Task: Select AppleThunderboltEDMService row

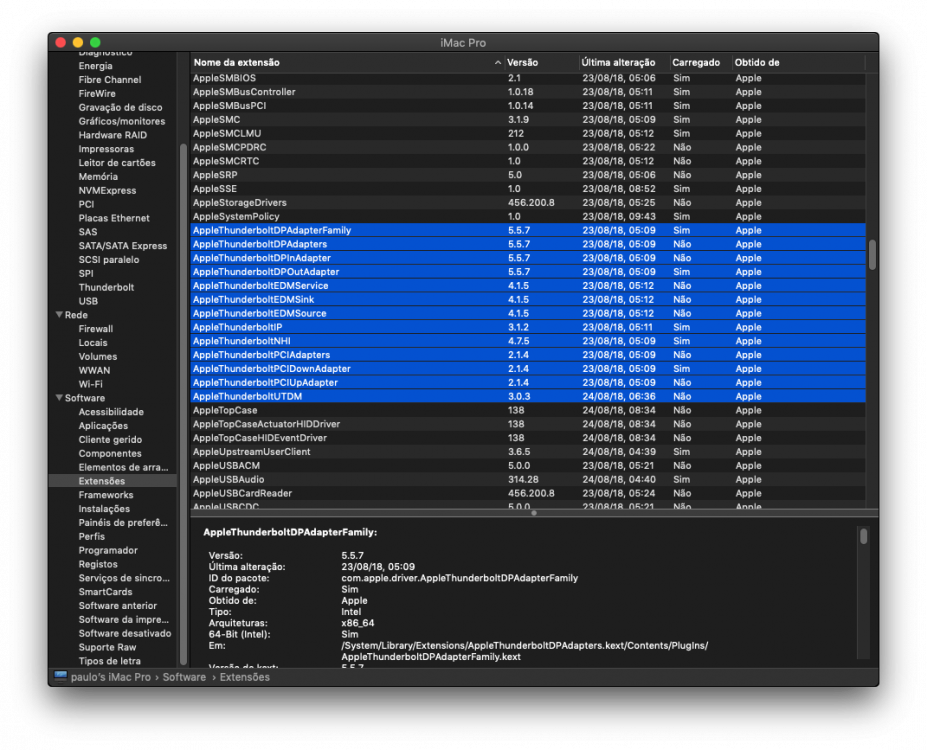Action: (x=528, y=285)
